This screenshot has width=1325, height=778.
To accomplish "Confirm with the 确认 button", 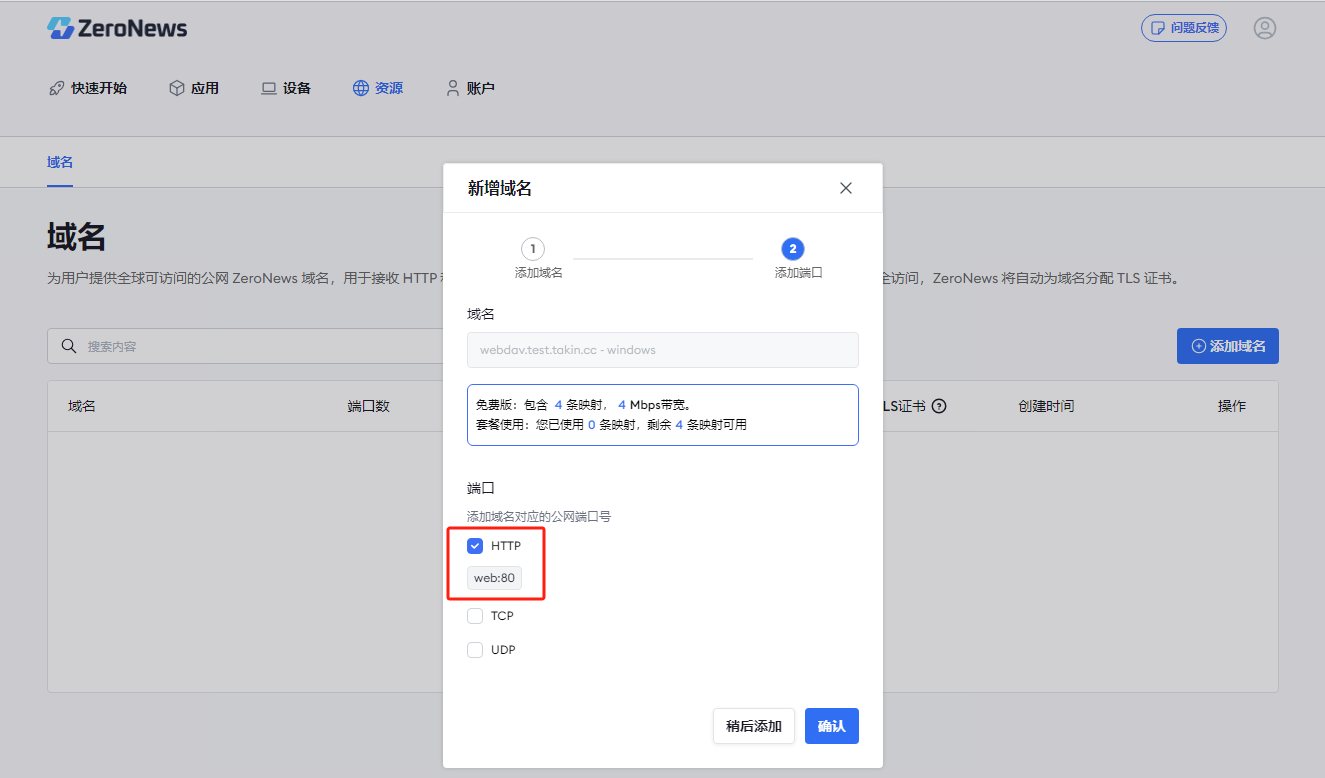I will coord(832,726).
